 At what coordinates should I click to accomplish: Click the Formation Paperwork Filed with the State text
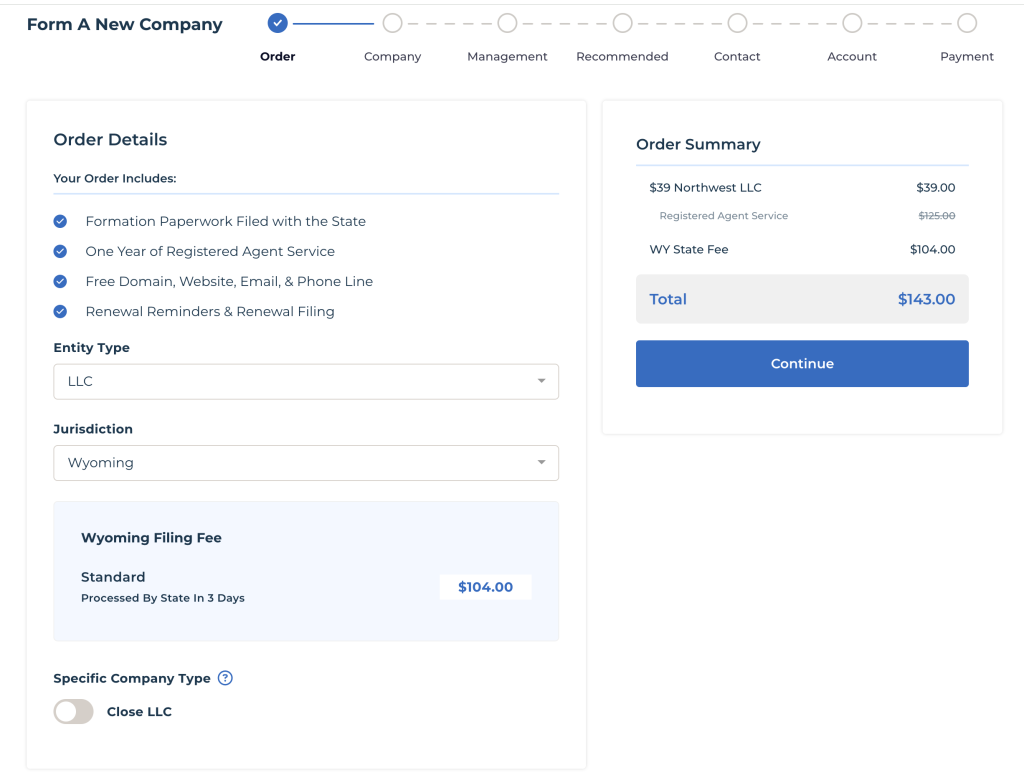pyautogui.click(x=225, y=221)
